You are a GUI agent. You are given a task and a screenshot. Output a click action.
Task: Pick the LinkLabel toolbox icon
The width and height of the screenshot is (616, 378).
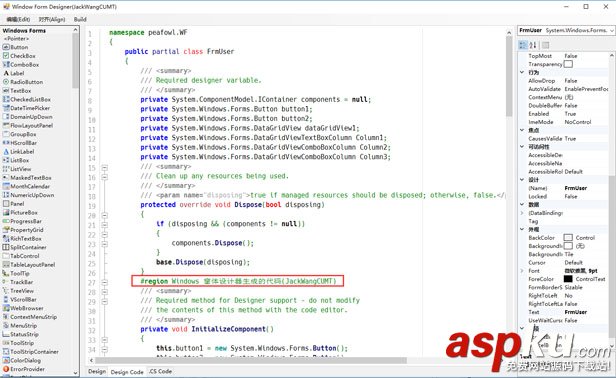click(x=6, y=152)
